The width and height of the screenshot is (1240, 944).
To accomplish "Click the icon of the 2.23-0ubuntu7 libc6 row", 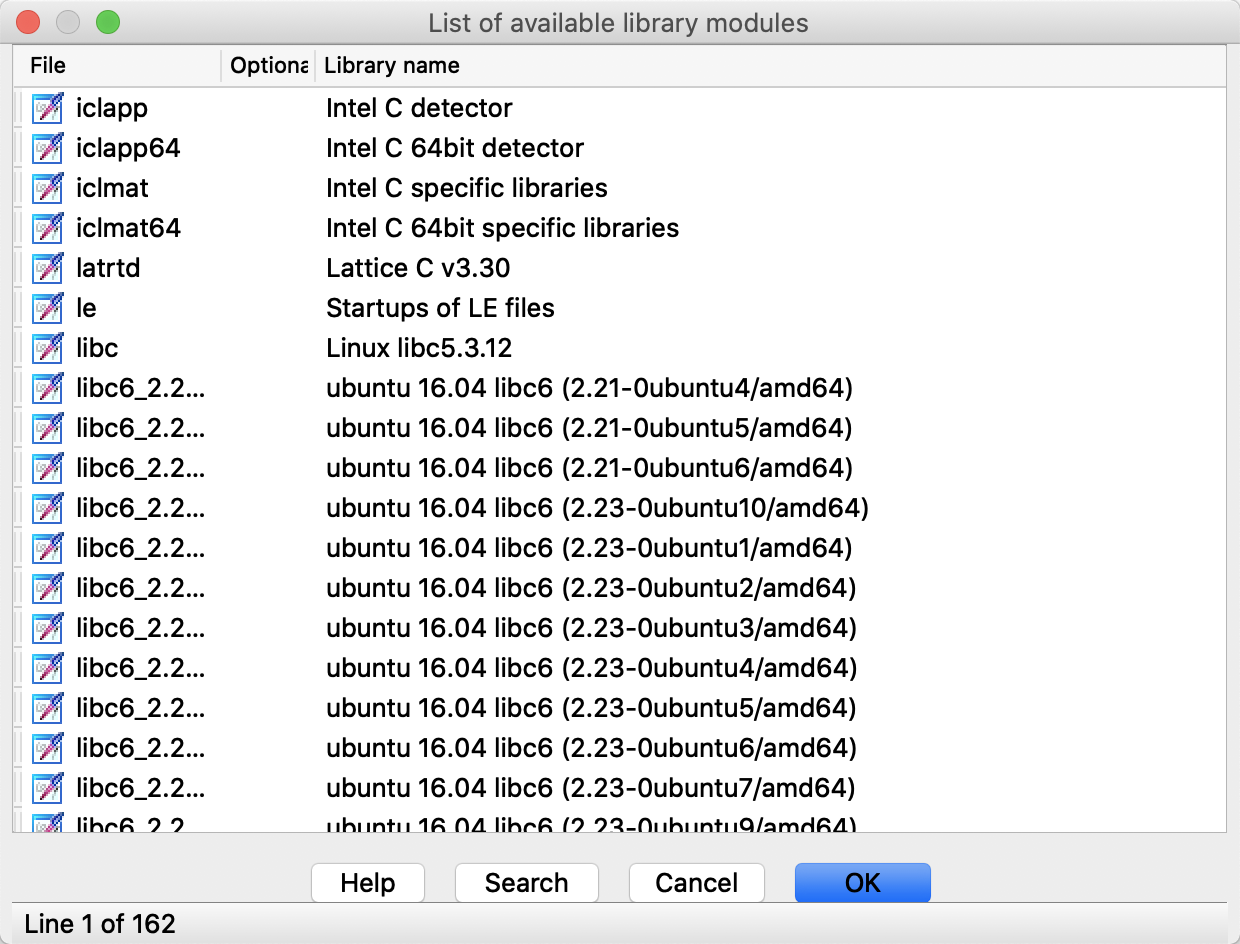I will point(47,788).
